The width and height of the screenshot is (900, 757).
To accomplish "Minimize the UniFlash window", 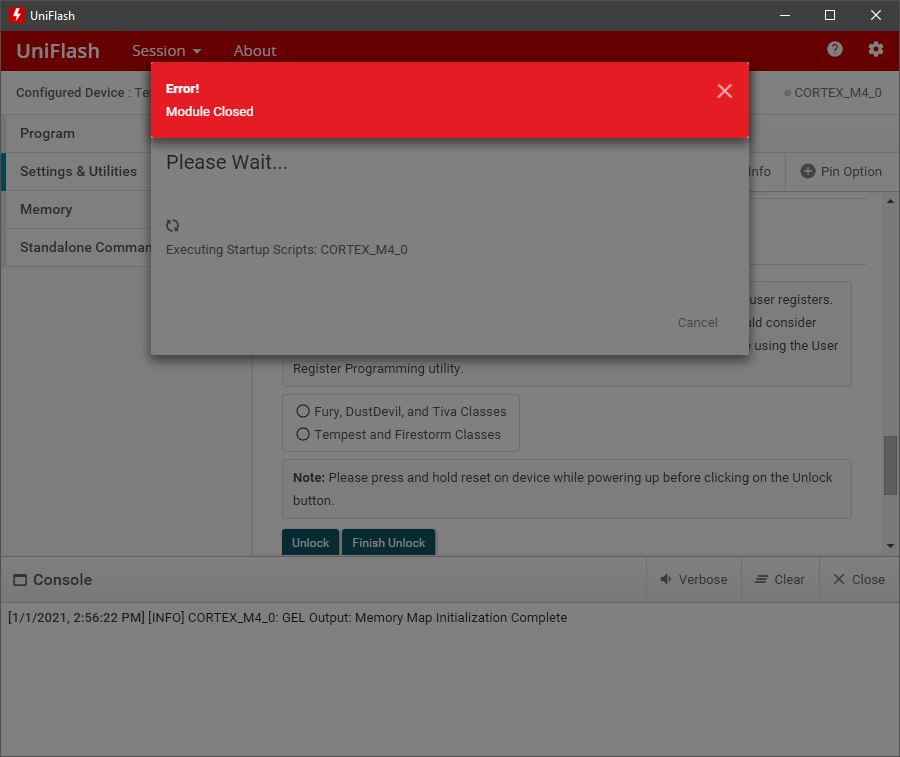I will click(785, 15).
